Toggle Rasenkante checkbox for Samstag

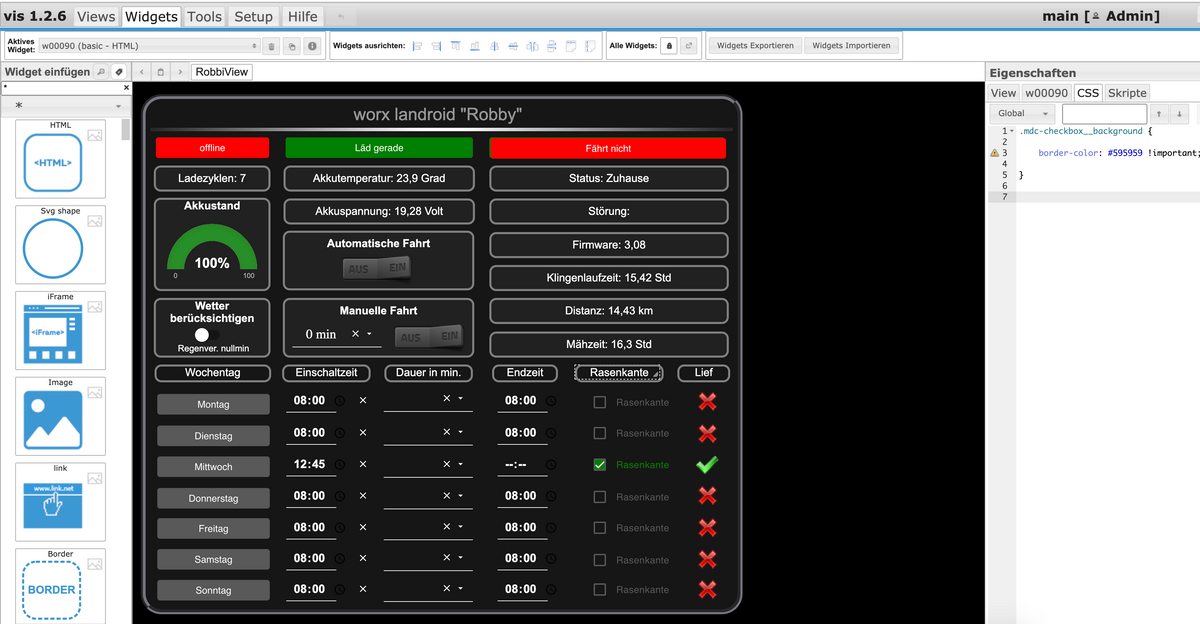click(x=600, y=559)
